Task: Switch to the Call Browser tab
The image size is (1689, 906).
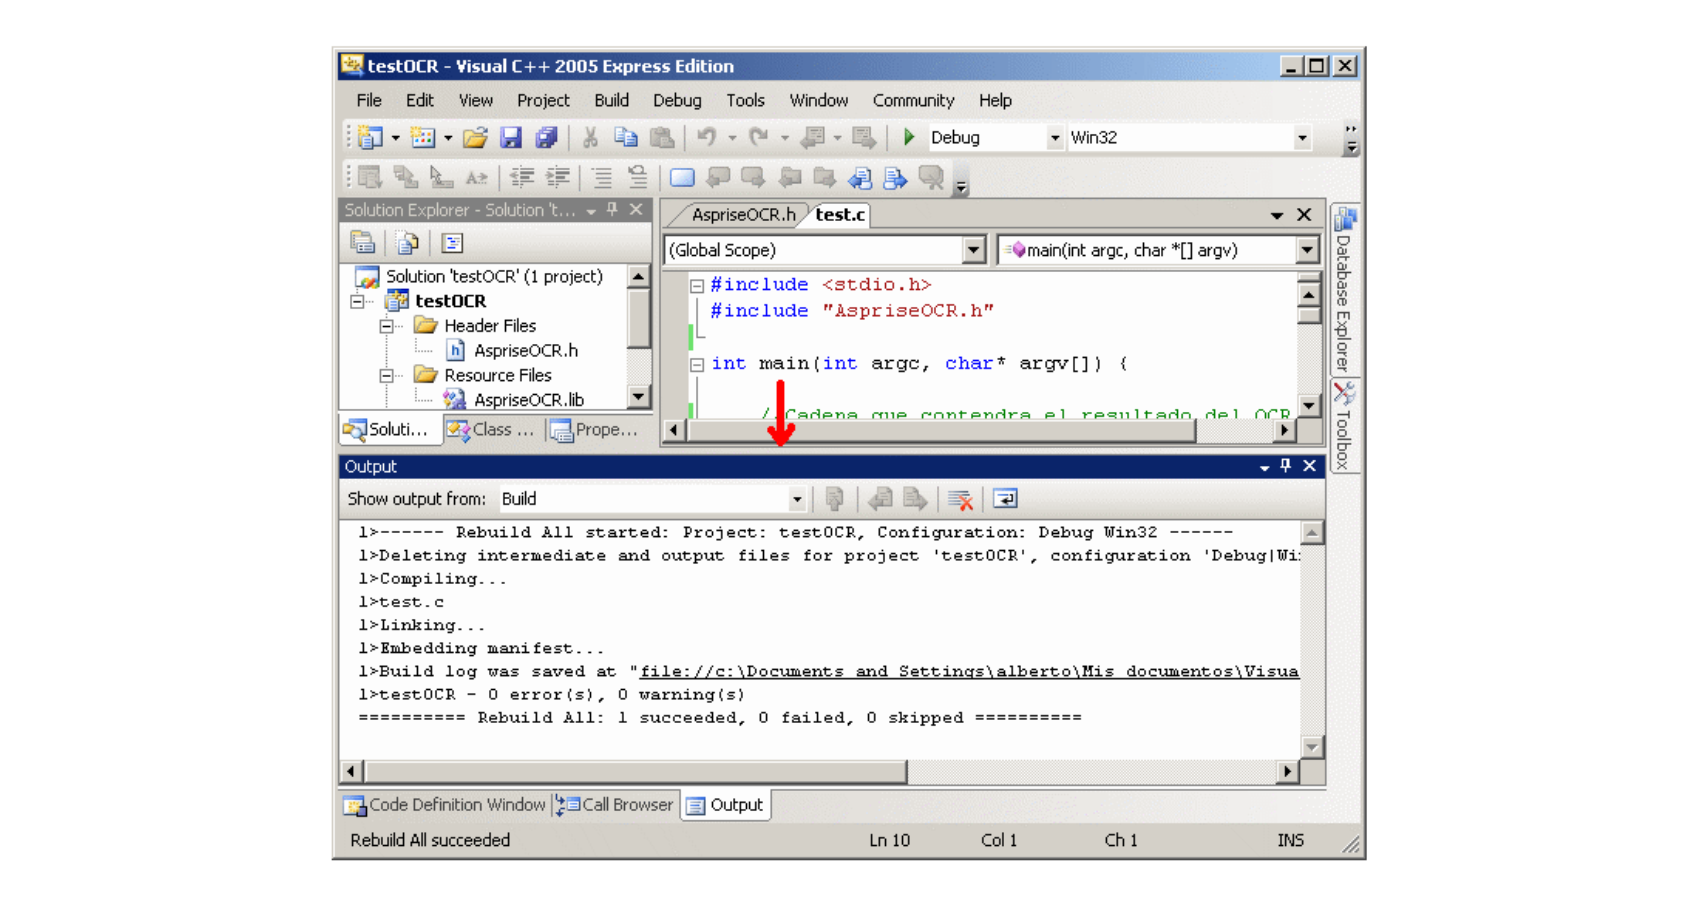Action: [616, 805]
